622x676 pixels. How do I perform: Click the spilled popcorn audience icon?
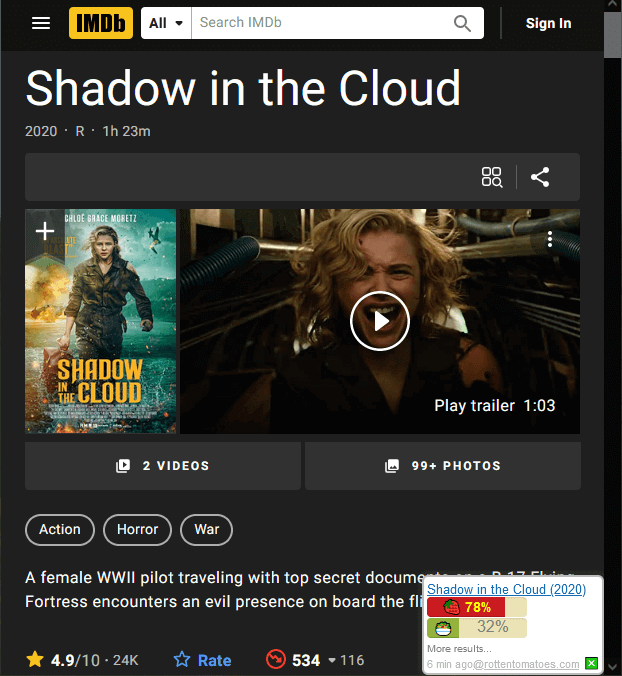[443, 628]
